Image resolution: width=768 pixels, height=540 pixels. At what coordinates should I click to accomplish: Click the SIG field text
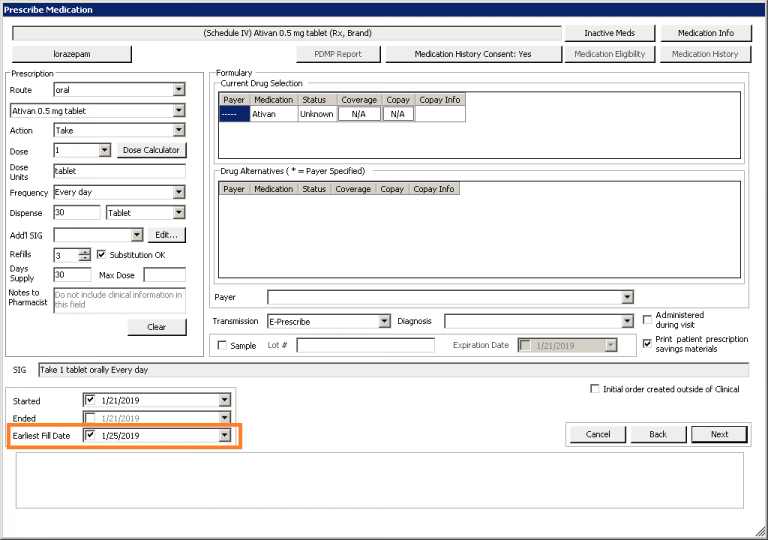[393, 370]
